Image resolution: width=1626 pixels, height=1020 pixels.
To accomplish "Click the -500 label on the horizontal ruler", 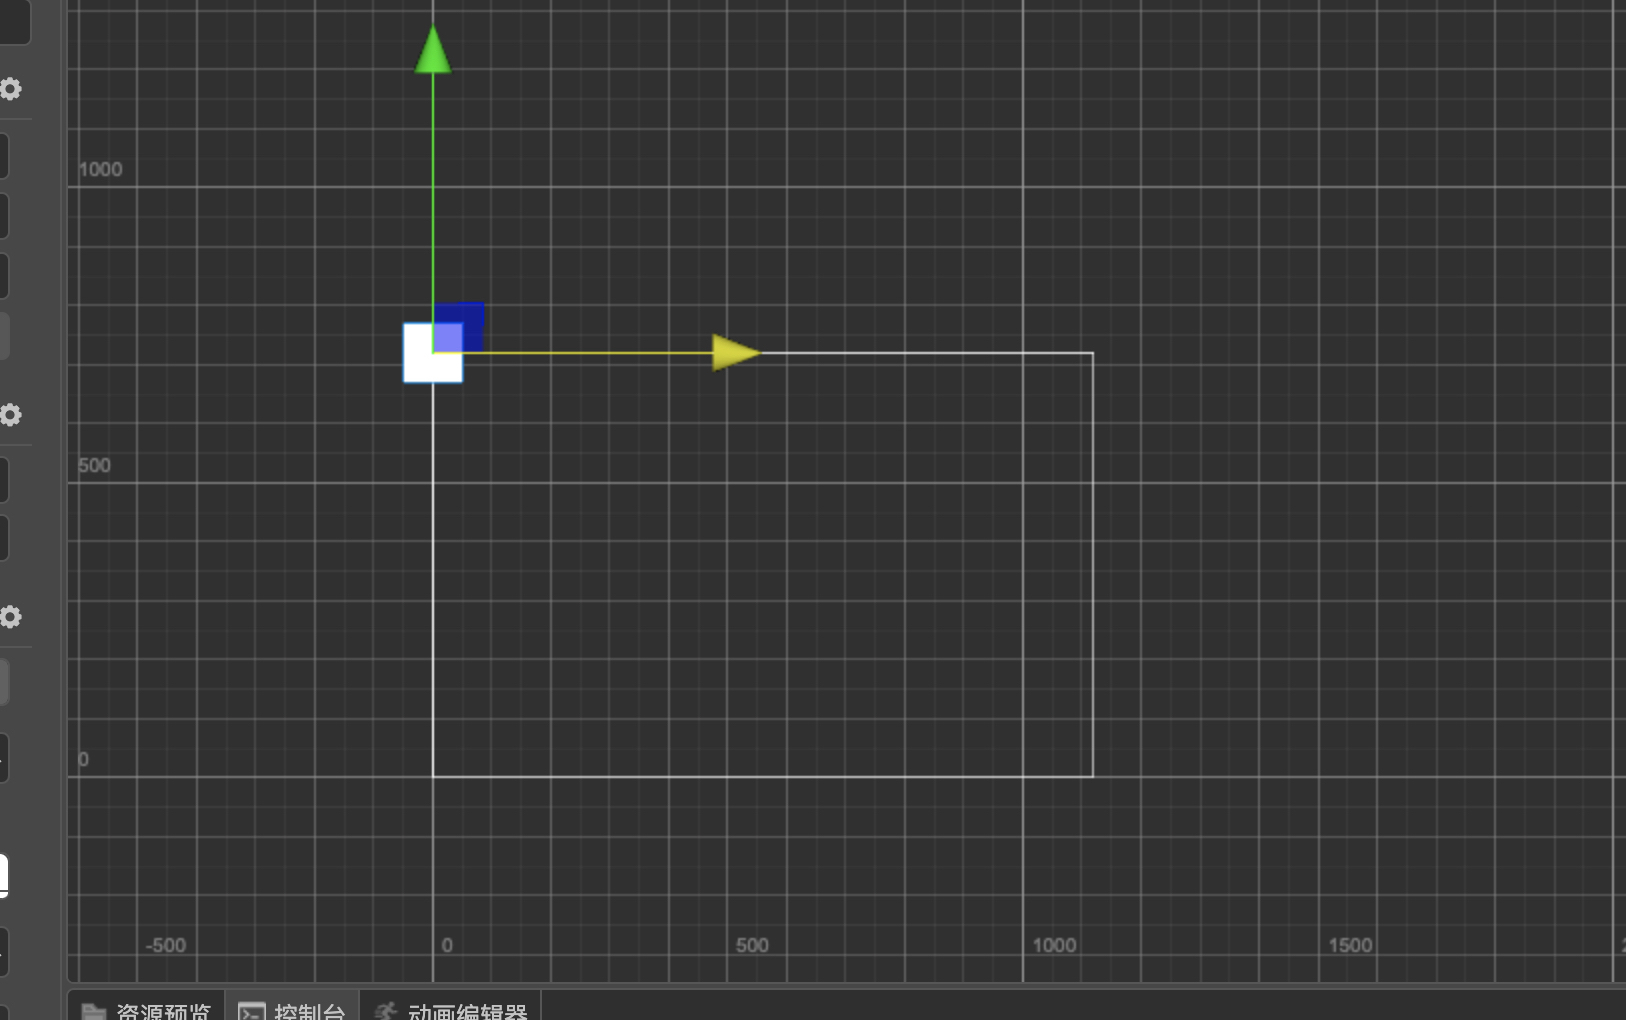I will (x=166, y=946).
